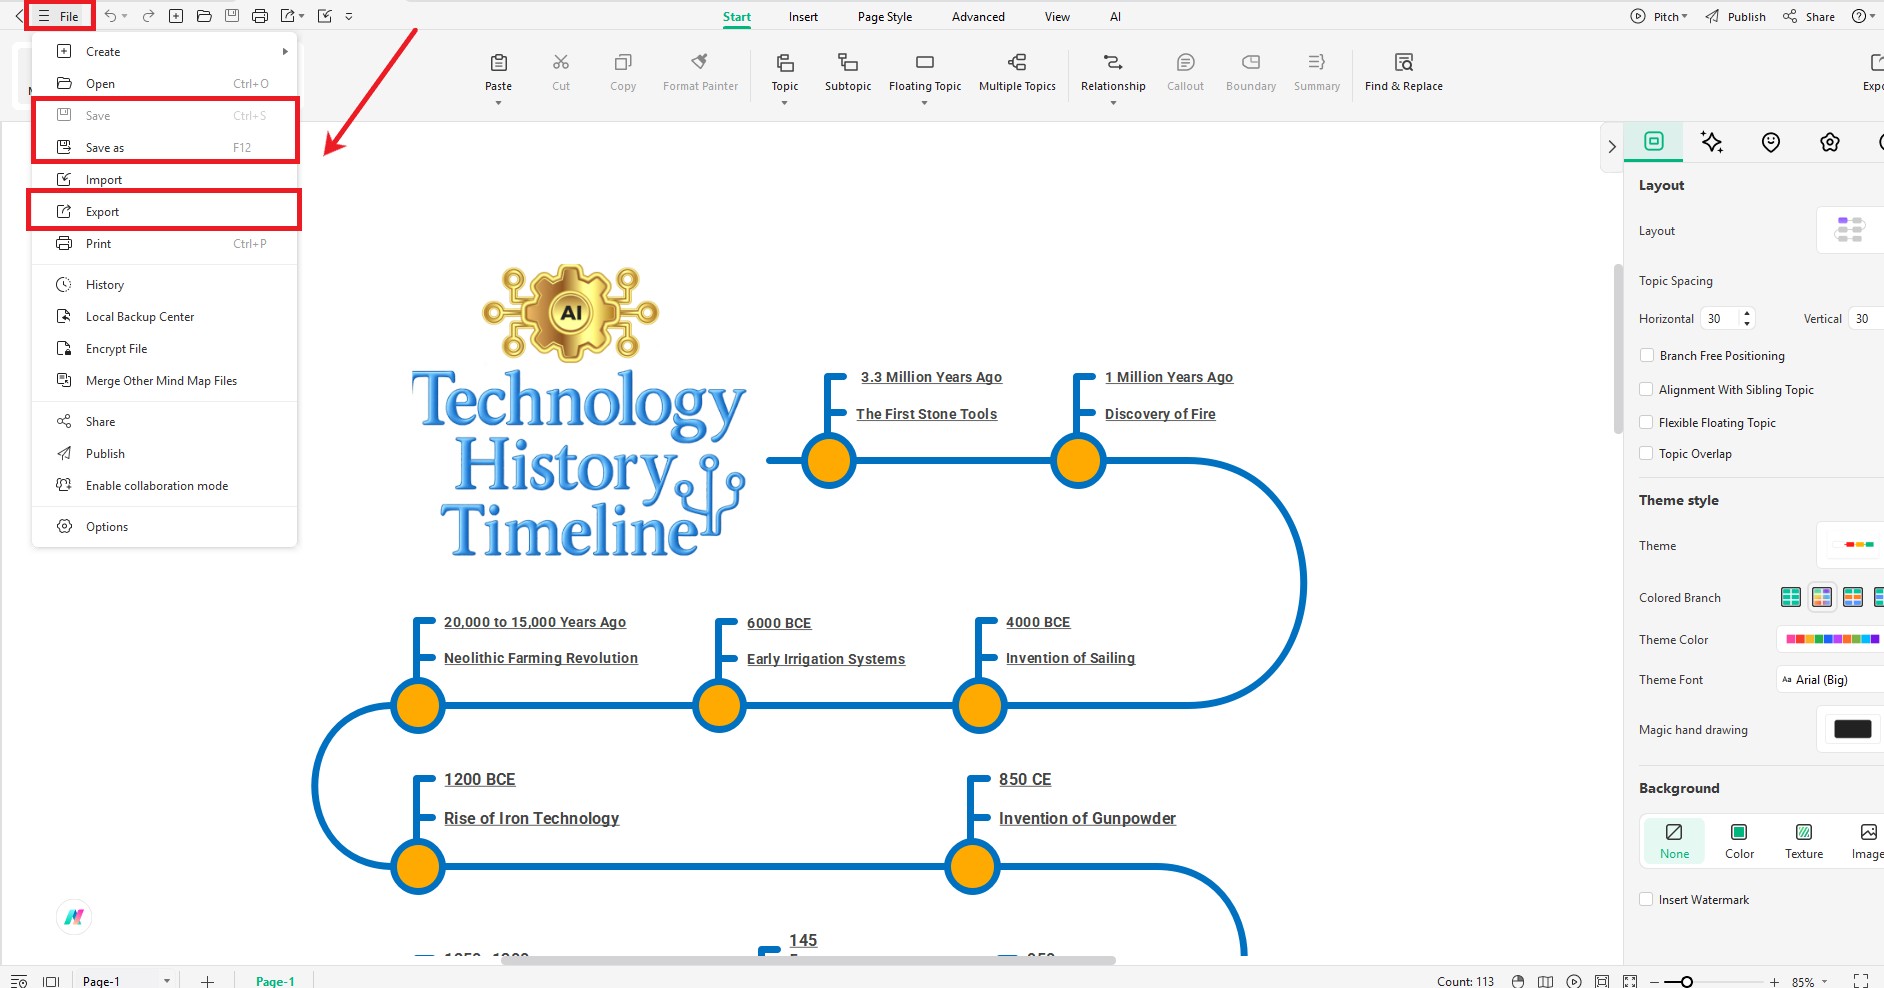Click the fit-to-page icon in status bar
This screenshot has height=988, width=1884.
pyautogui.click(x=1602, y=981)
